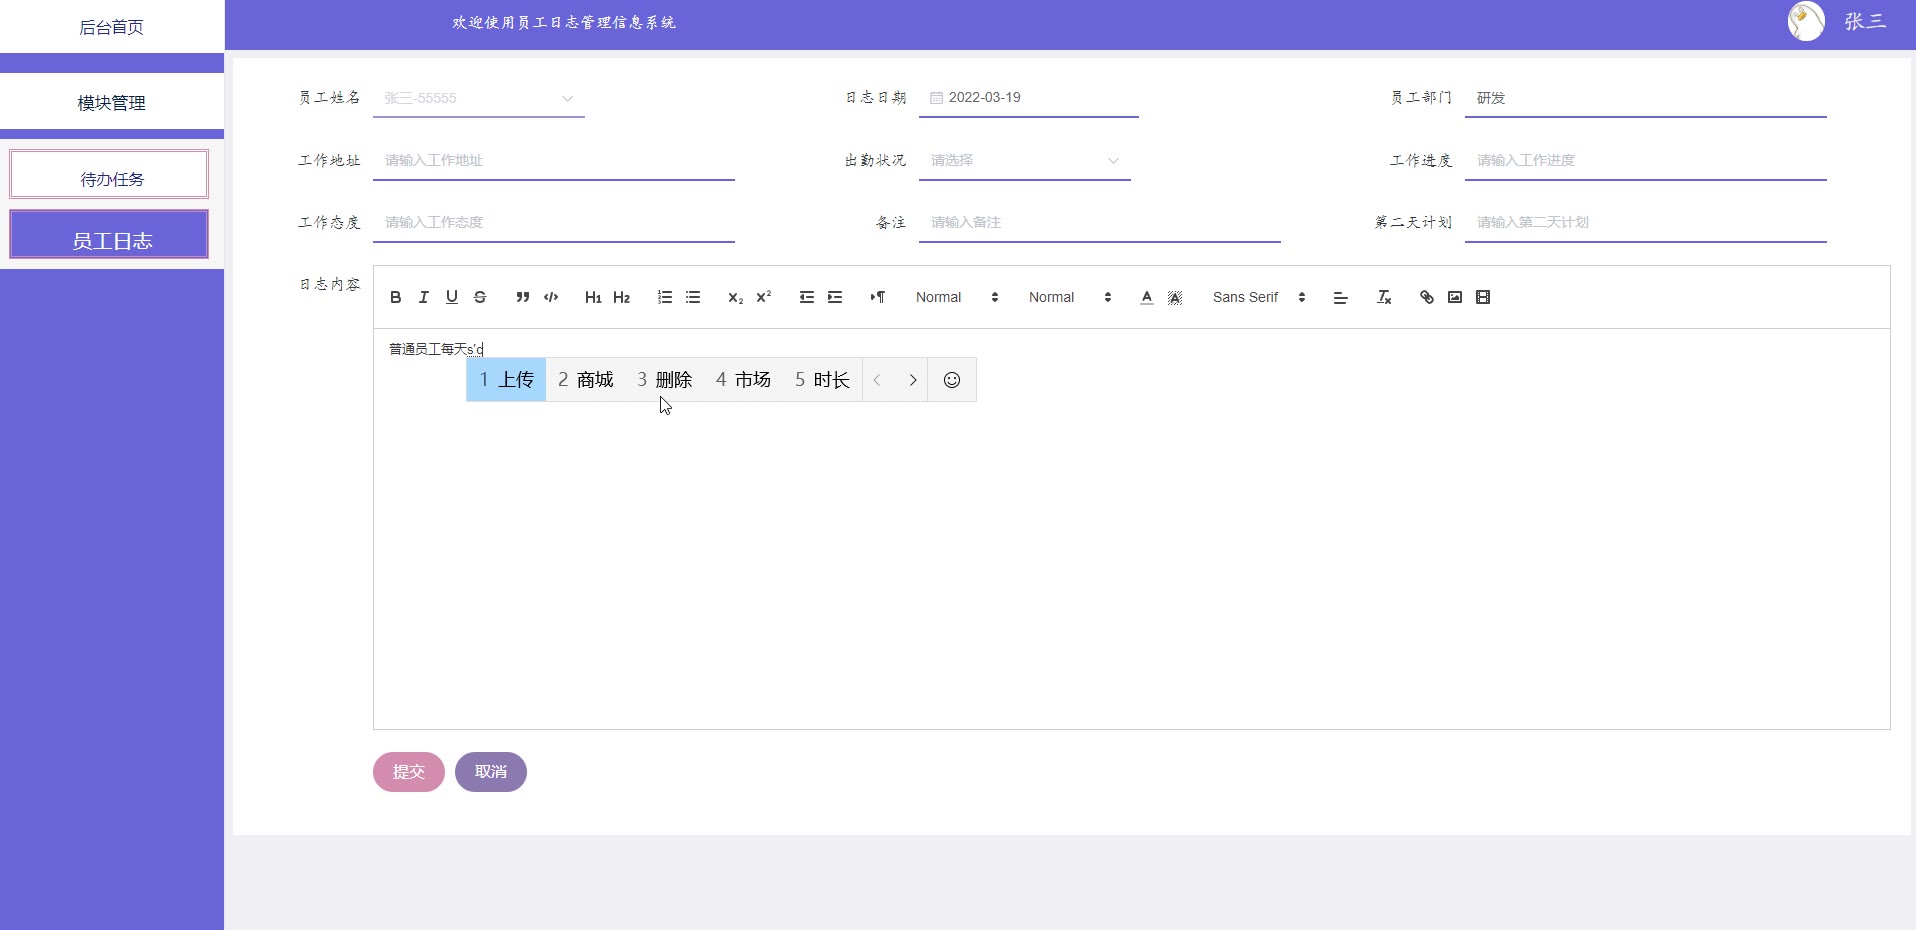Focus the 员工部门 department input

pyautogui.click(x=1646, y=98)
